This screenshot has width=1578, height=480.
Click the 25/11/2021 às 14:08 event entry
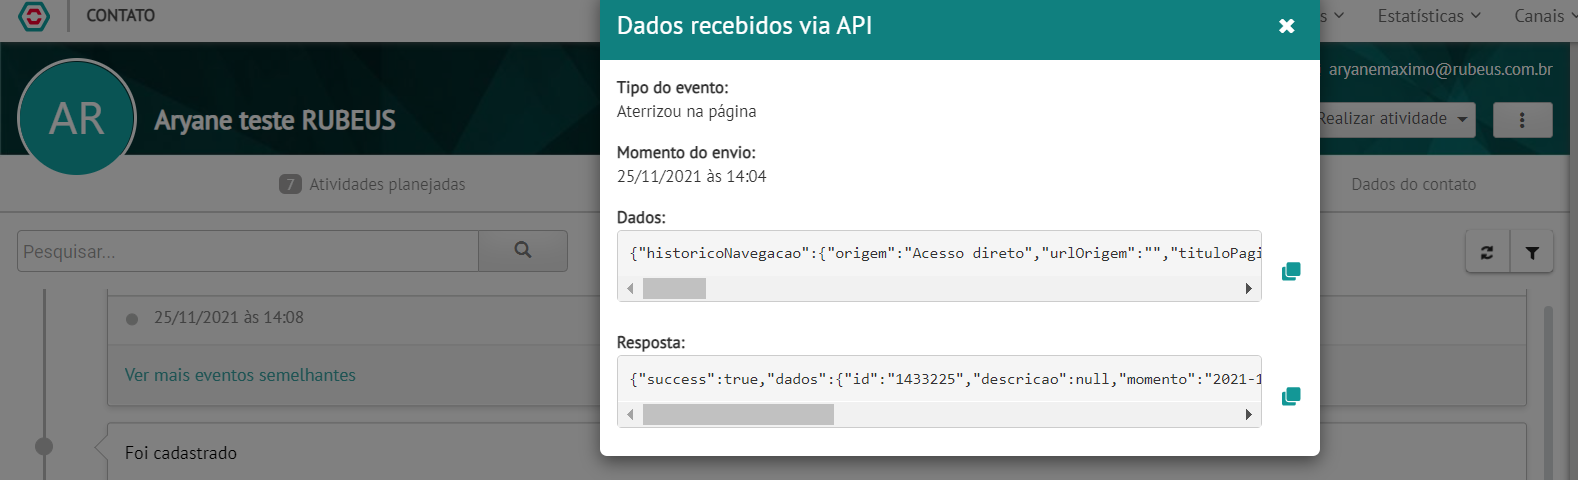pos(229,317)
